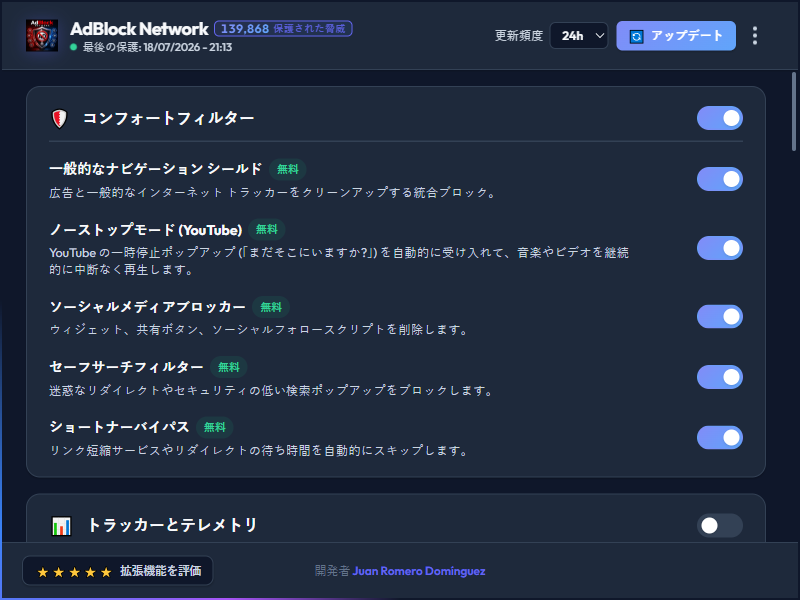Screen dimensions: 800x600
Task: Click the ショートナーバイパス title
Action: [119, 427]
